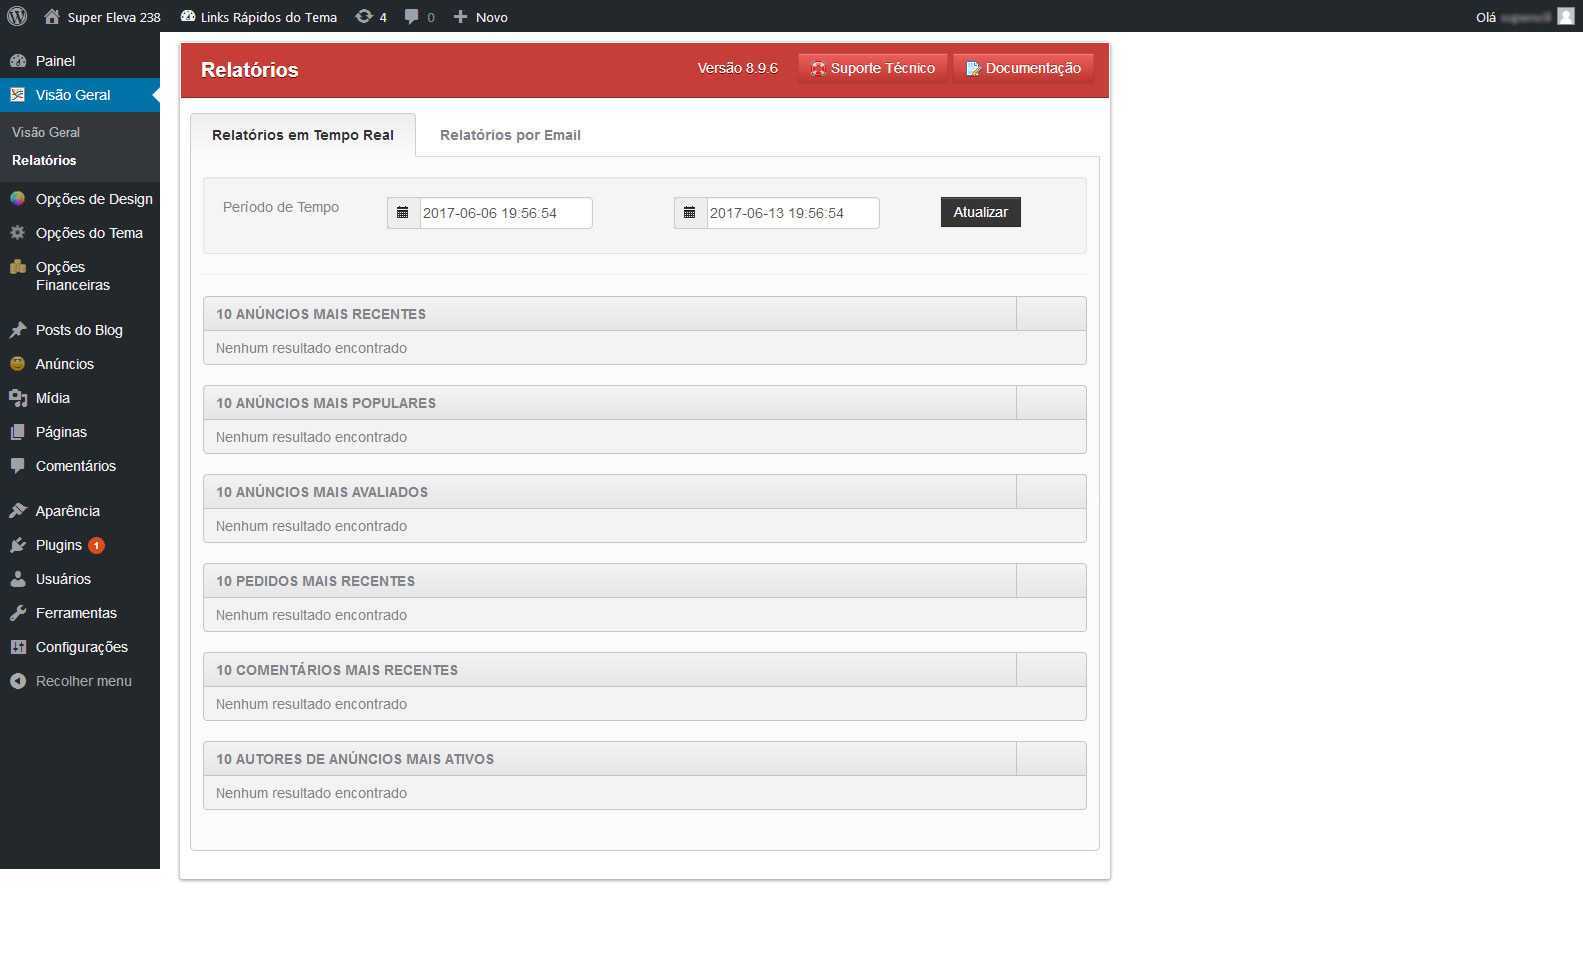Click the Super Eleva 238 home icon
The image size is (1583, 974).
point(52,16)
